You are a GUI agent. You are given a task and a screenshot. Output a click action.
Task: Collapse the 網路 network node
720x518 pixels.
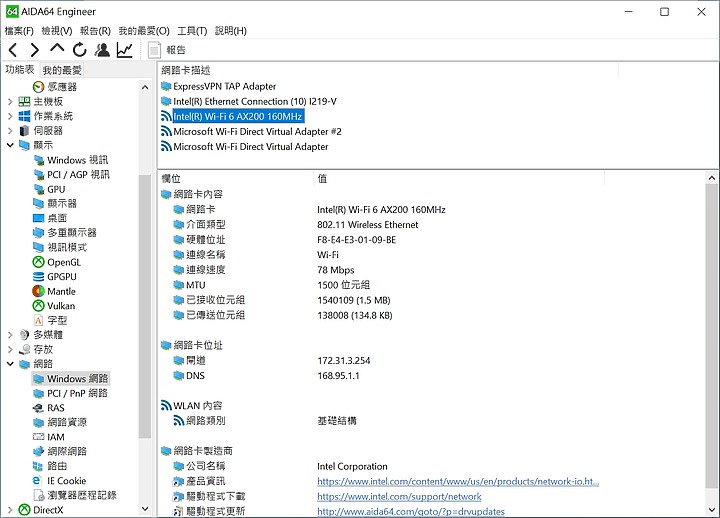click(10, 364)
